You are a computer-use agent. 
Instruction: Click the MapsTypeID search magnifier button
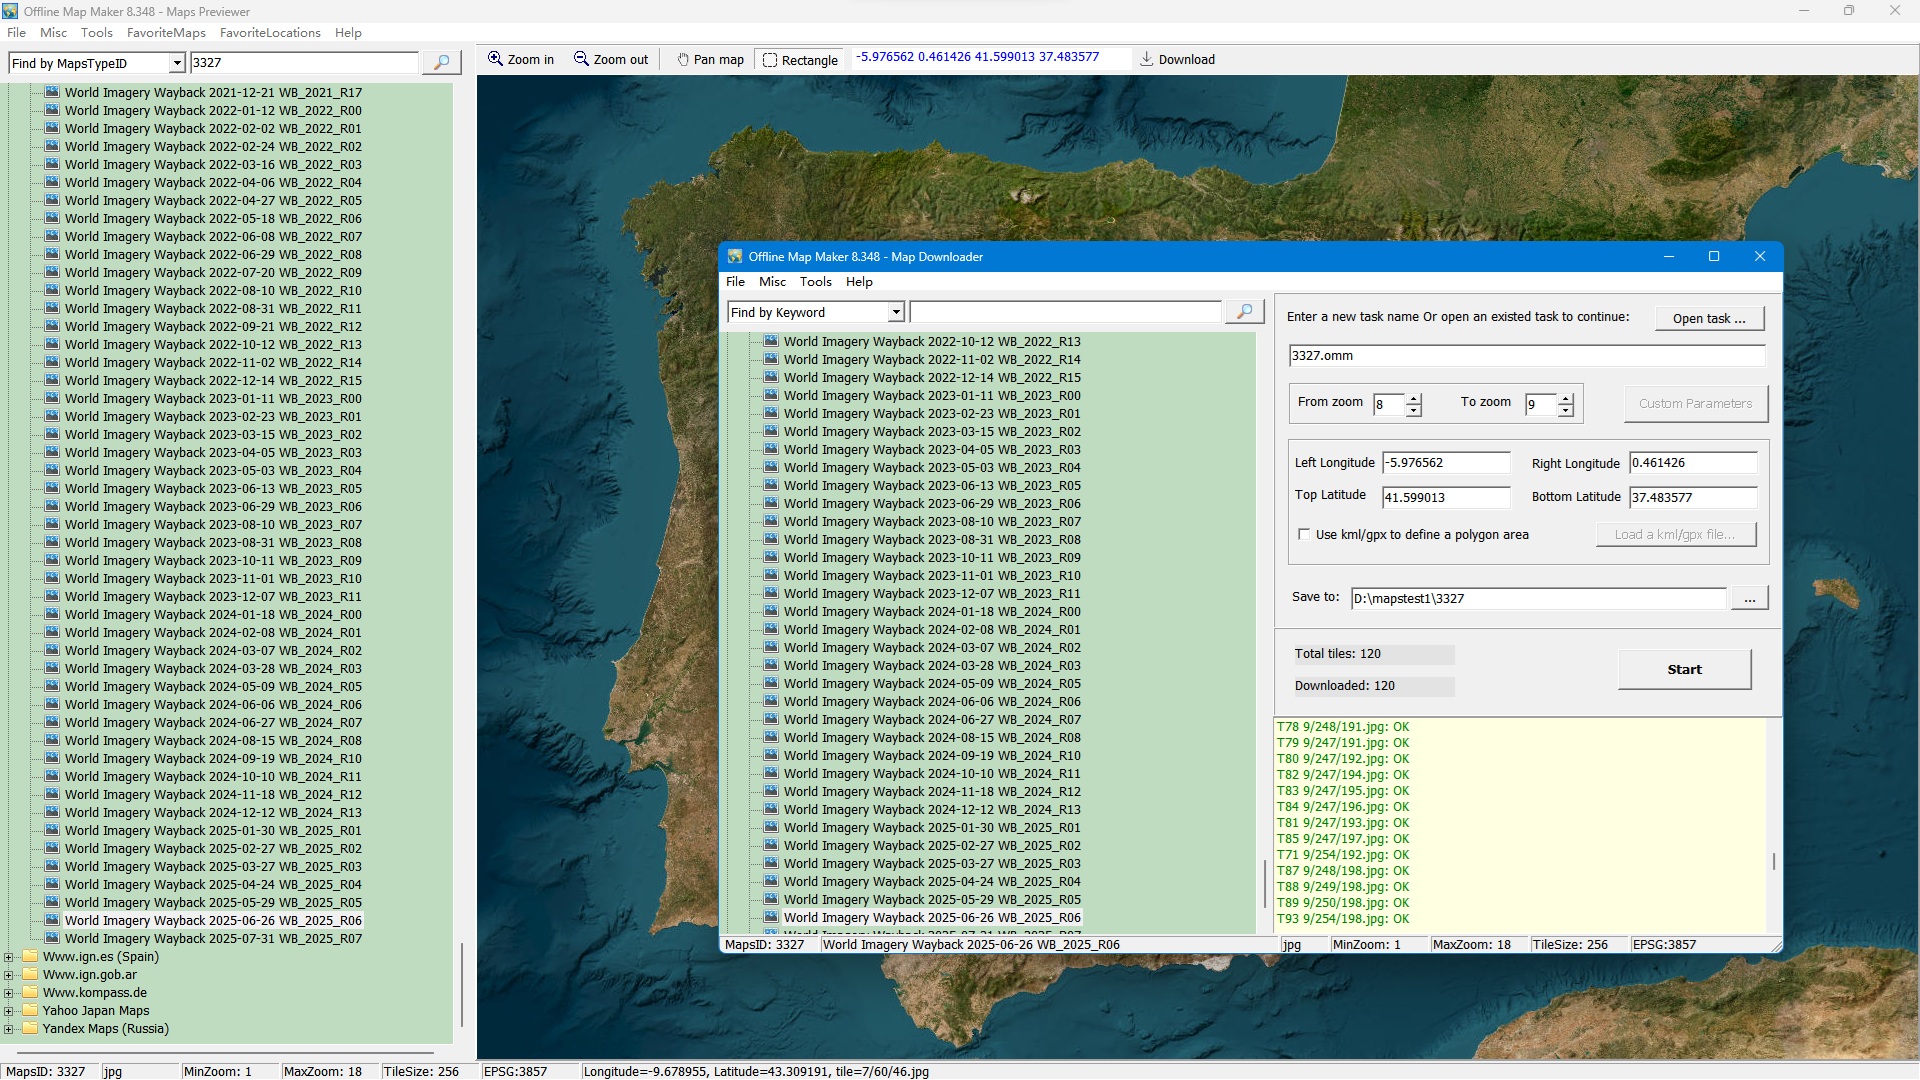[441, 63]
